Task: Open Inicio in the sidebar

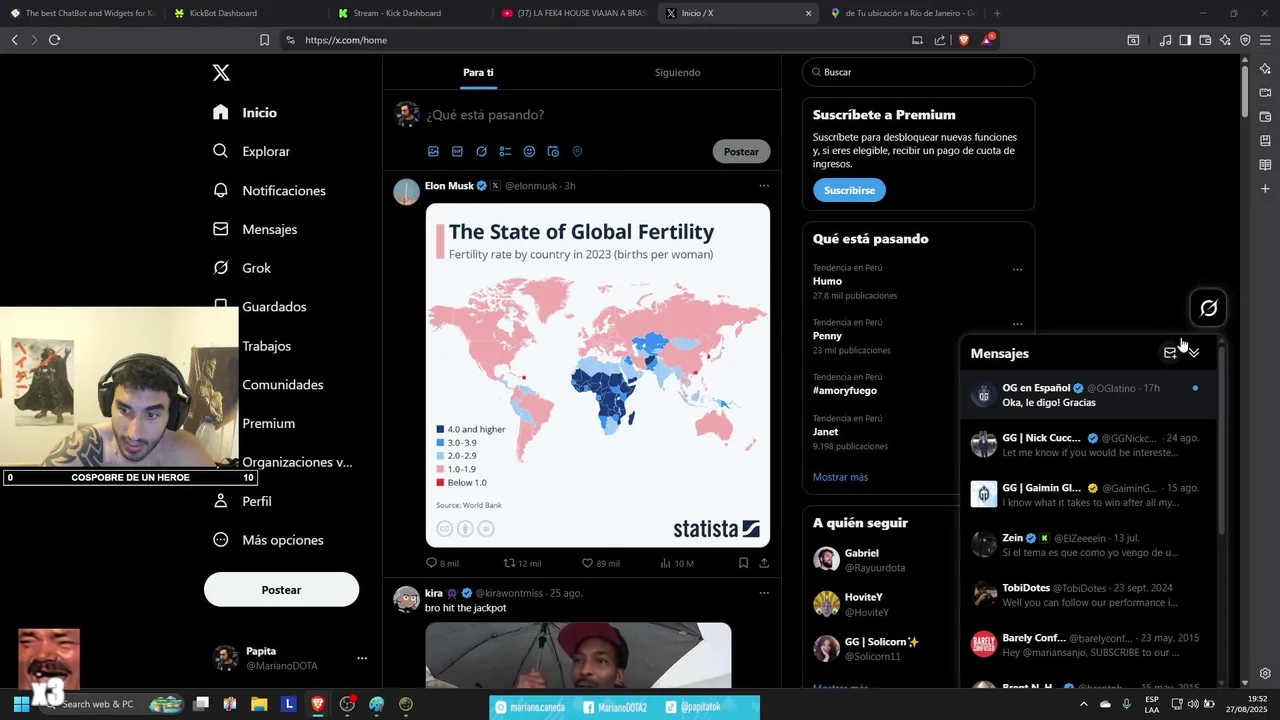Action: [x=245, y=113]
